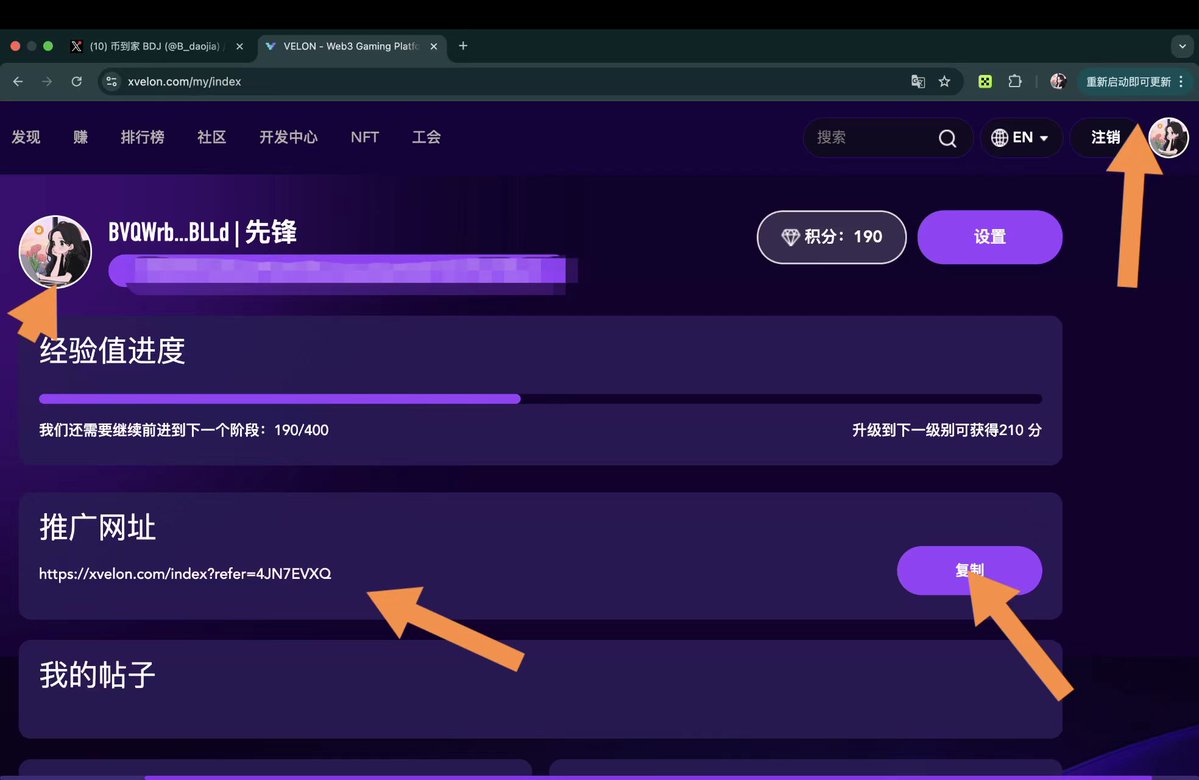Click the 注销 logout button

tap(1106, 138)
